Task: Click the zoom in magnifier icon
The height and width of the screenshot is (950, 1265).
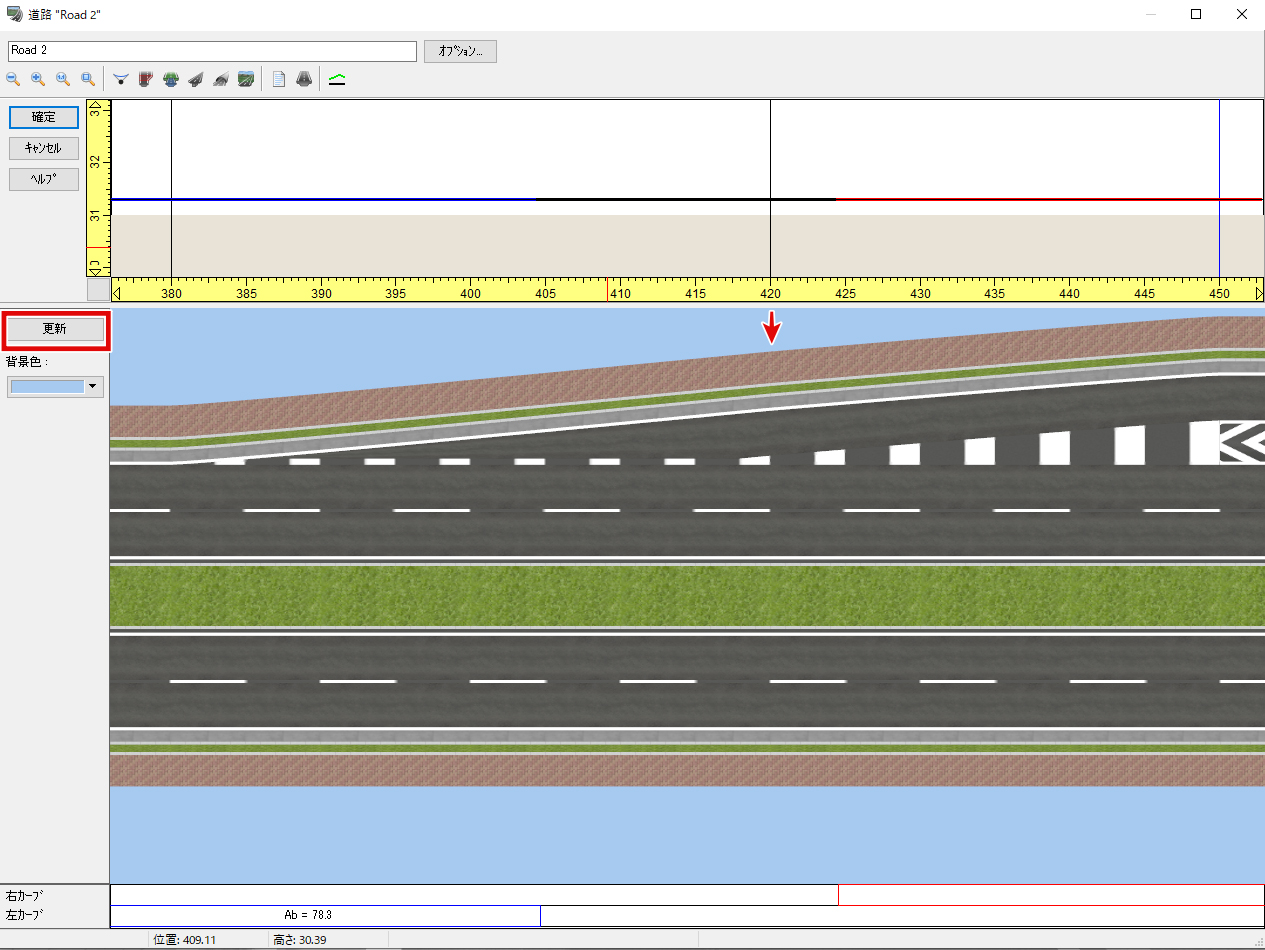Action: [x=38, y=78]
